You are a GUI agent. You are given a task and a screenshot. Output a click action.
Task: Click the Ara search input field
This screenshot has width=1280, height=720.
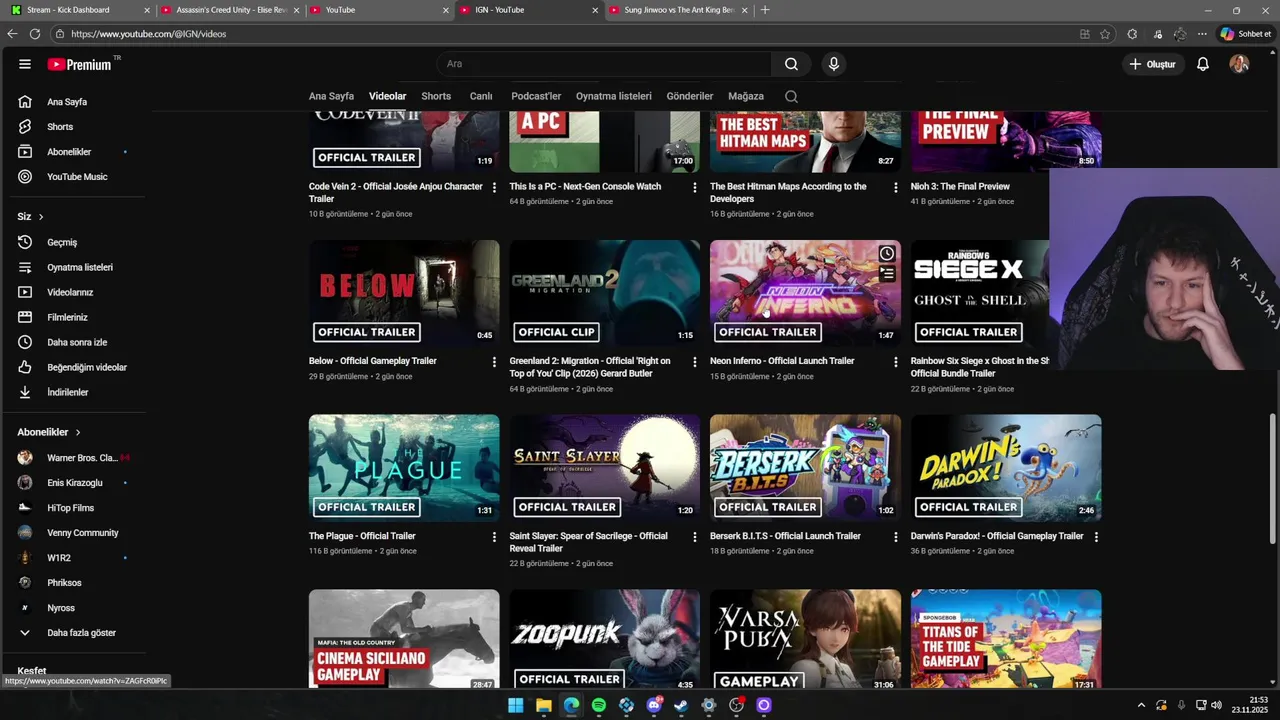coord(604,64)
